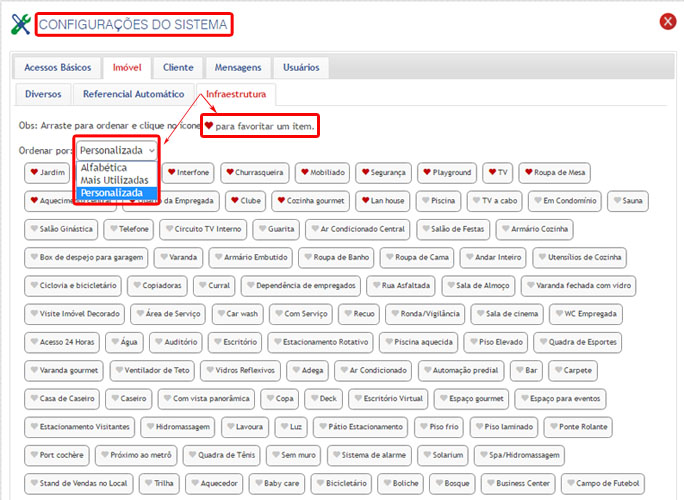Image resolution: width=684 pixels, height=500 pixels.
Task: Toggle favorite heart on Lan house
Action: pos(365,201)
